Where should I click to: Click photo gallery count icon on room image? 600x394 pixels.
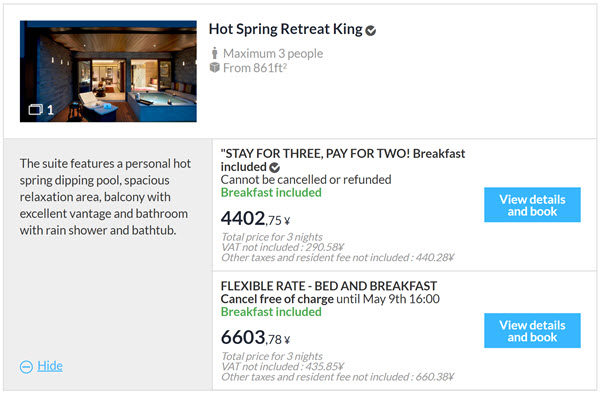[36, 110]
